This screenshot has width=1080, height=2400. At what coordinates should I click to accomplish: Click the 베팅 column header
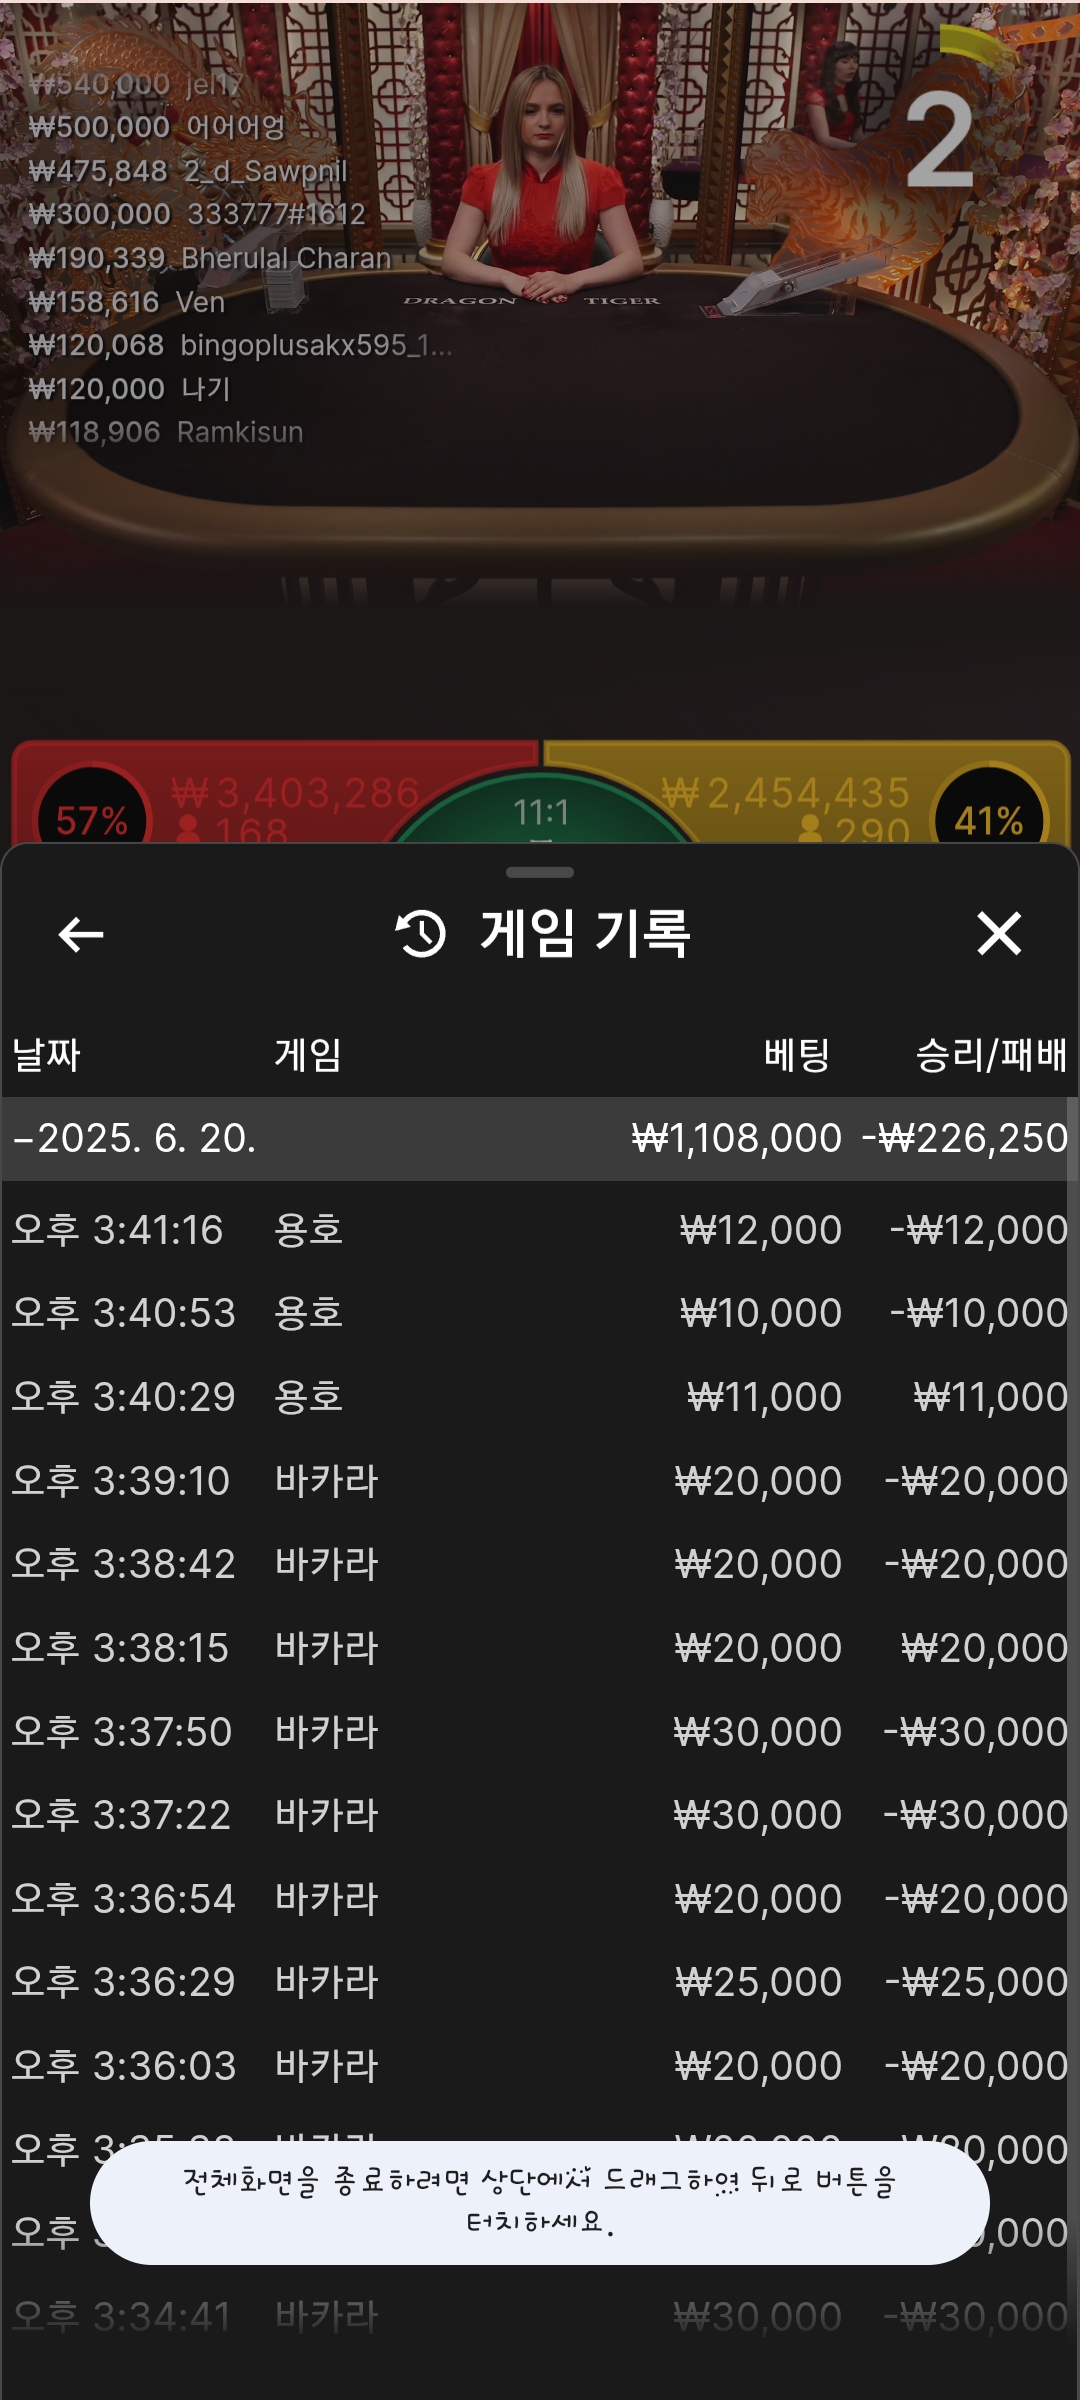pos(797,1055)
